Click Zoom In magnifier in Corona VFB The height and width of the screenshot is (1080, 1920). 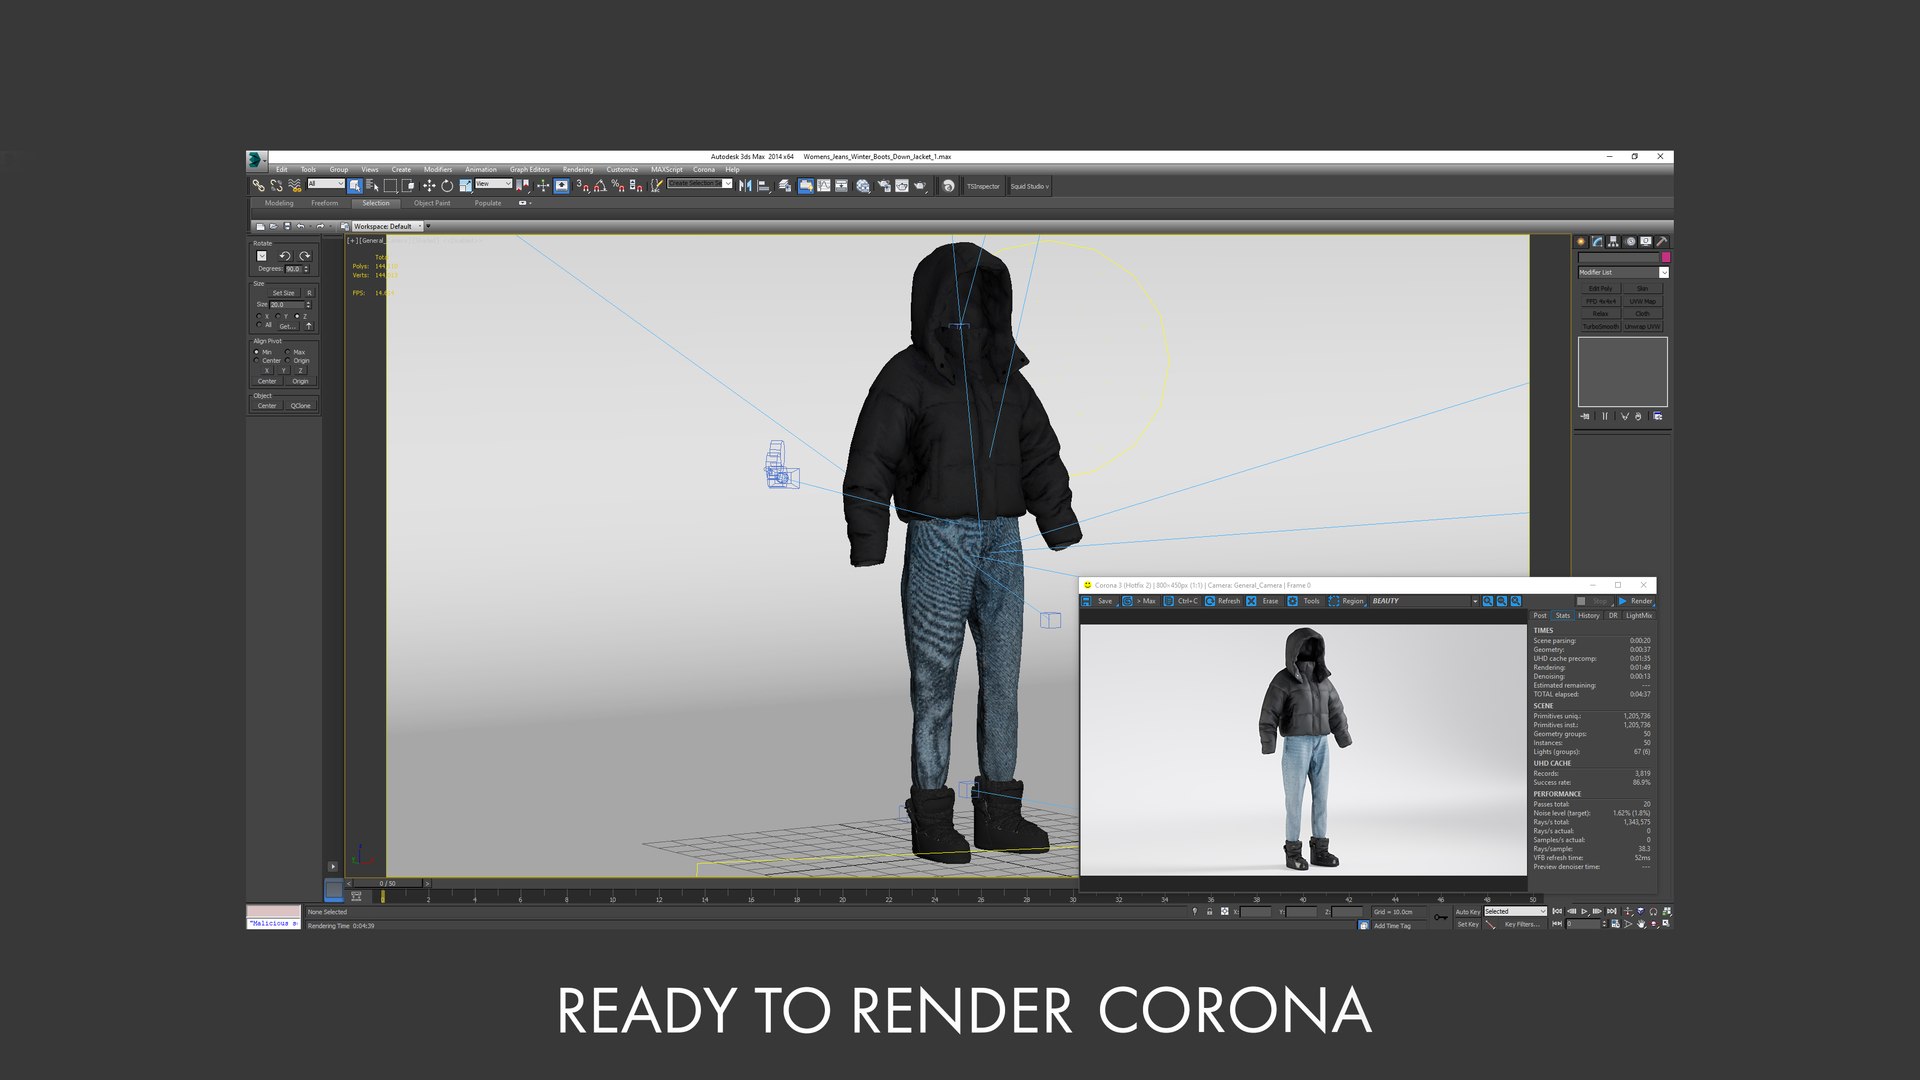(1487, 601)
